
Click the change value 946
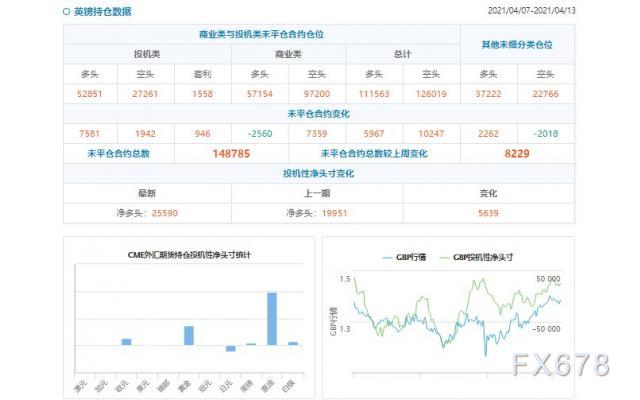pyautogui.click(x=202, y=134)
